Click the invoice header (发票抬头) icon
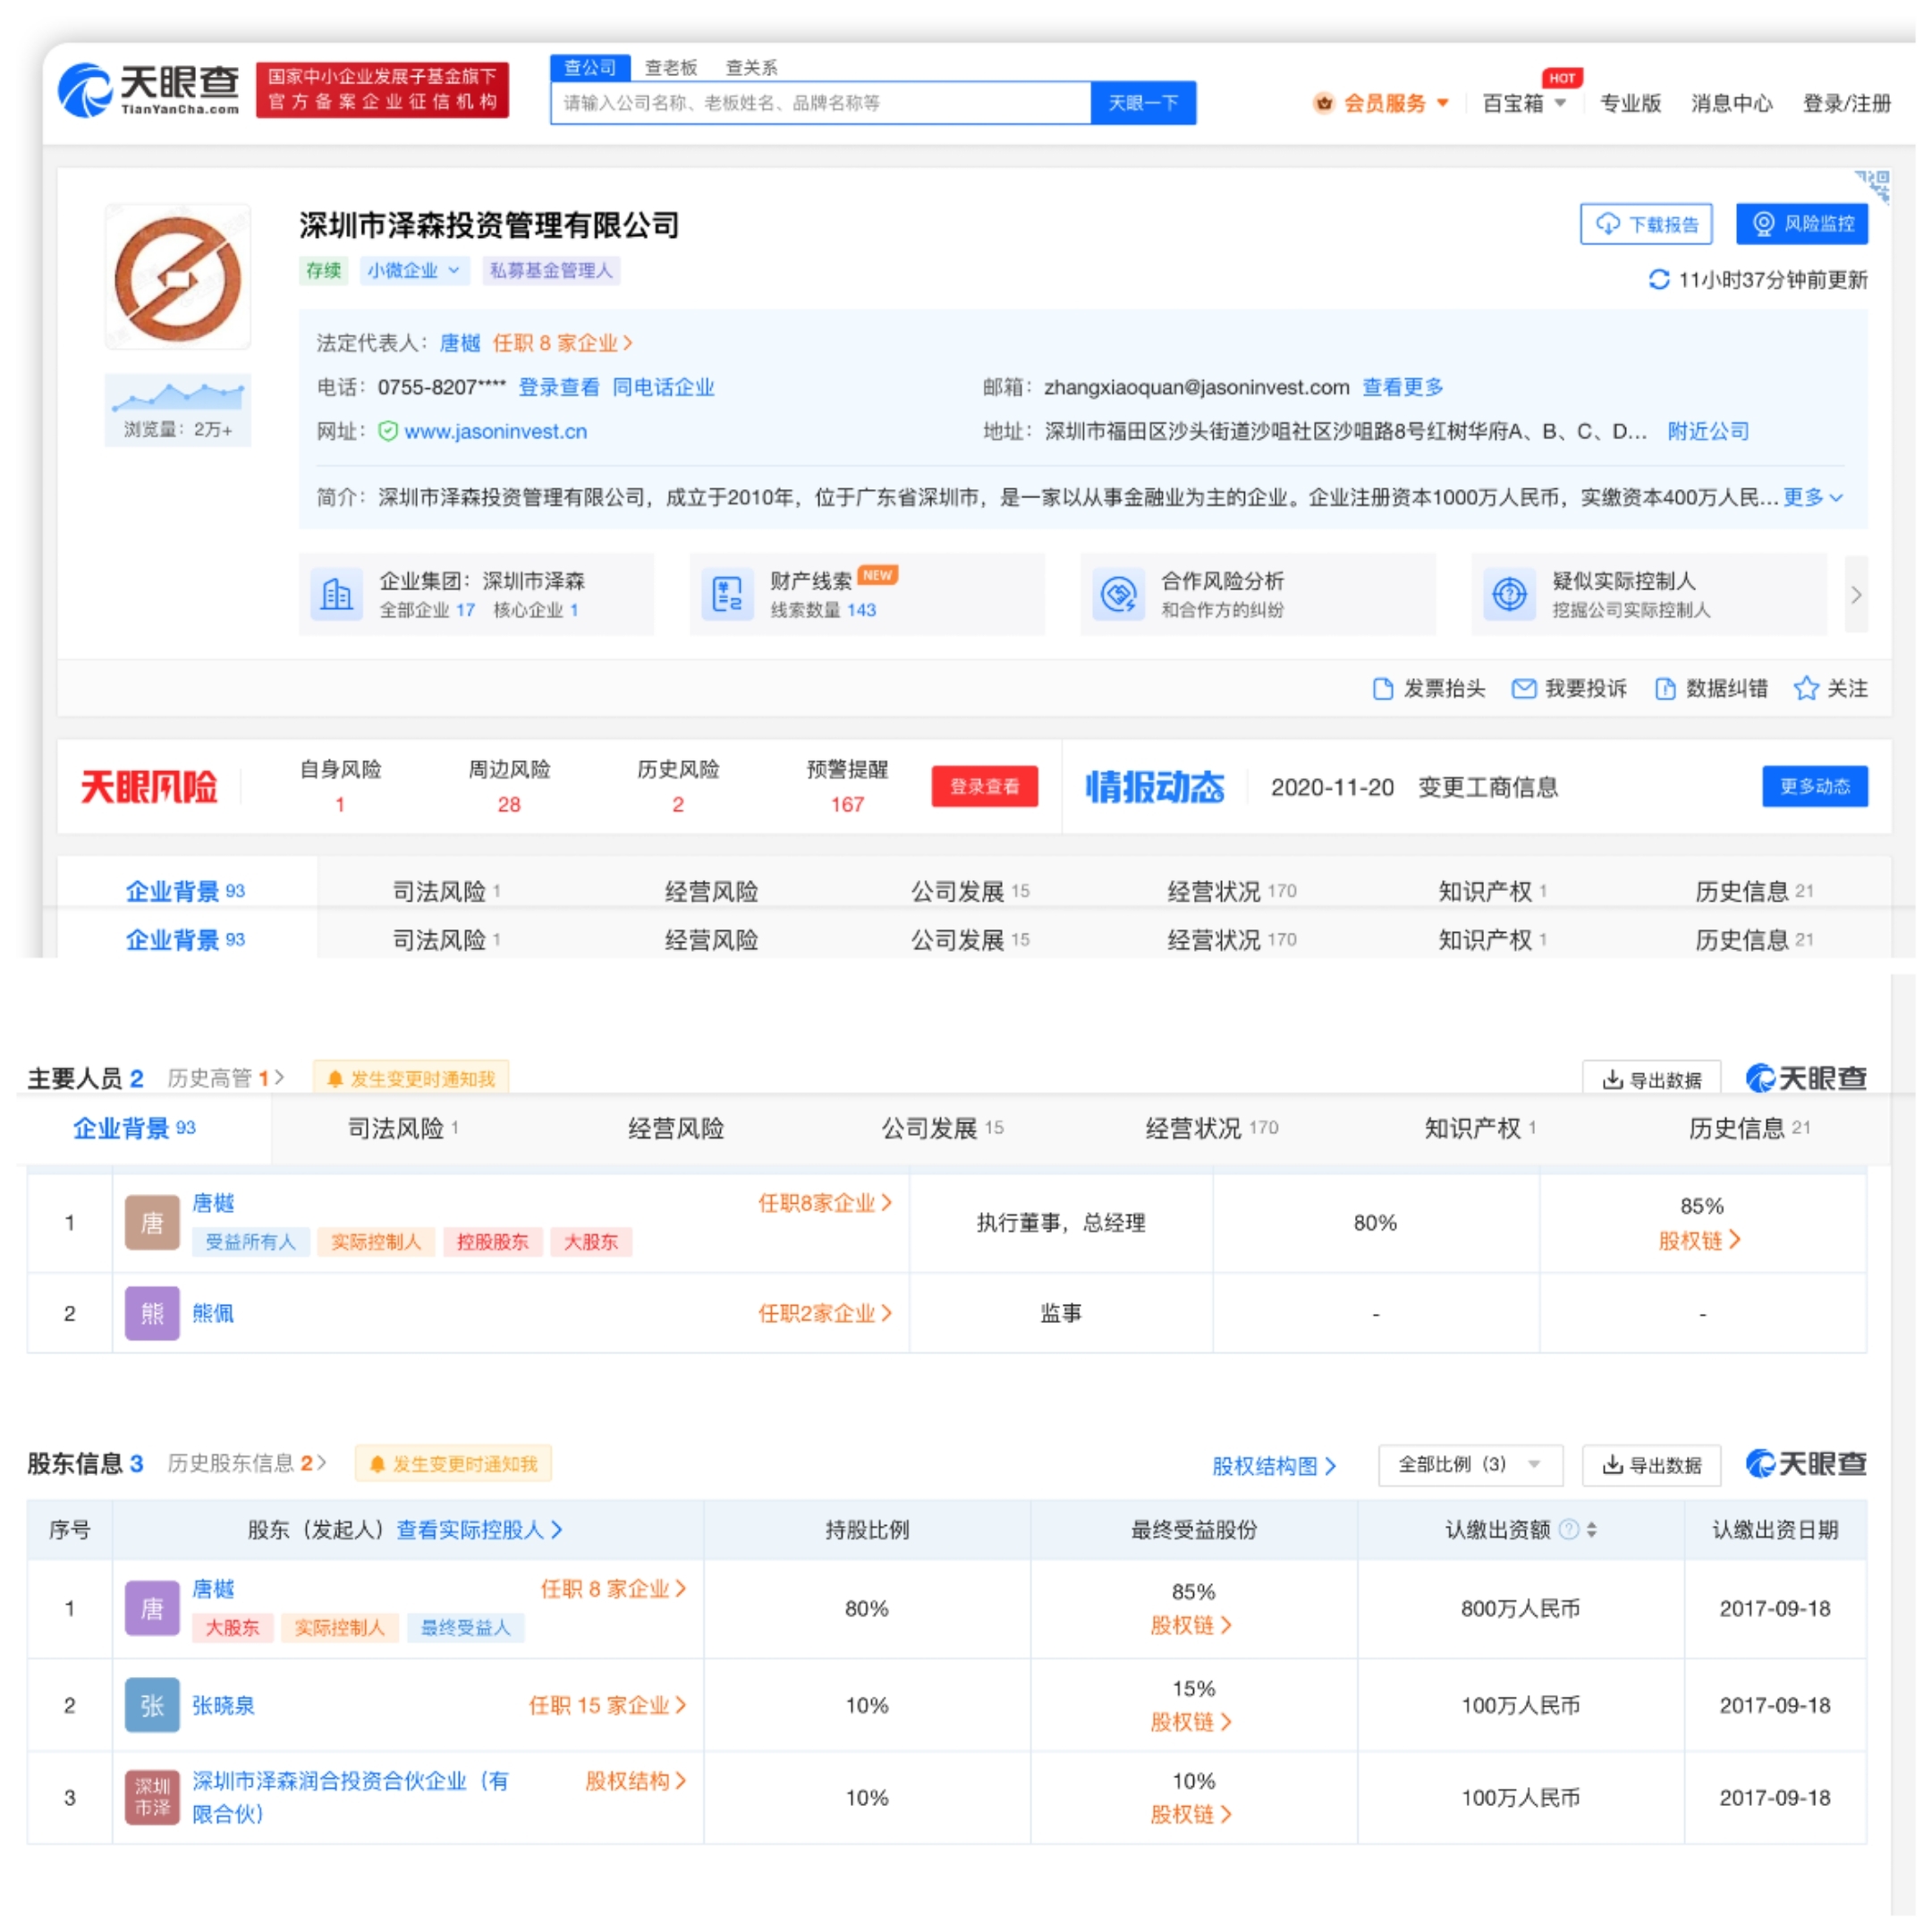The height and width of the screenshot is (1932, 1932). tap(1383, 689)
